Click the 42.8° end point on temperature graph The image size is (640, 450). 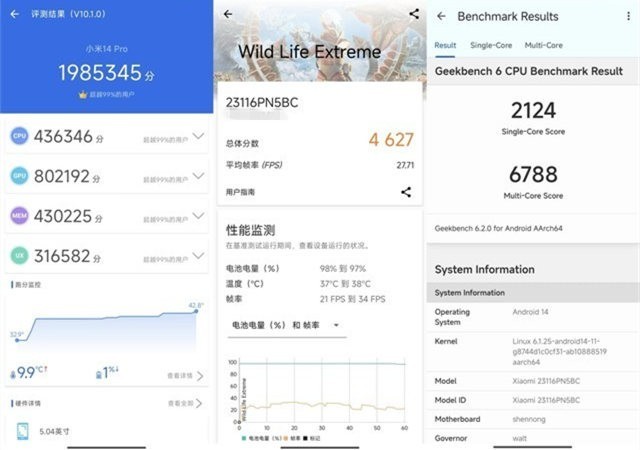196,311
